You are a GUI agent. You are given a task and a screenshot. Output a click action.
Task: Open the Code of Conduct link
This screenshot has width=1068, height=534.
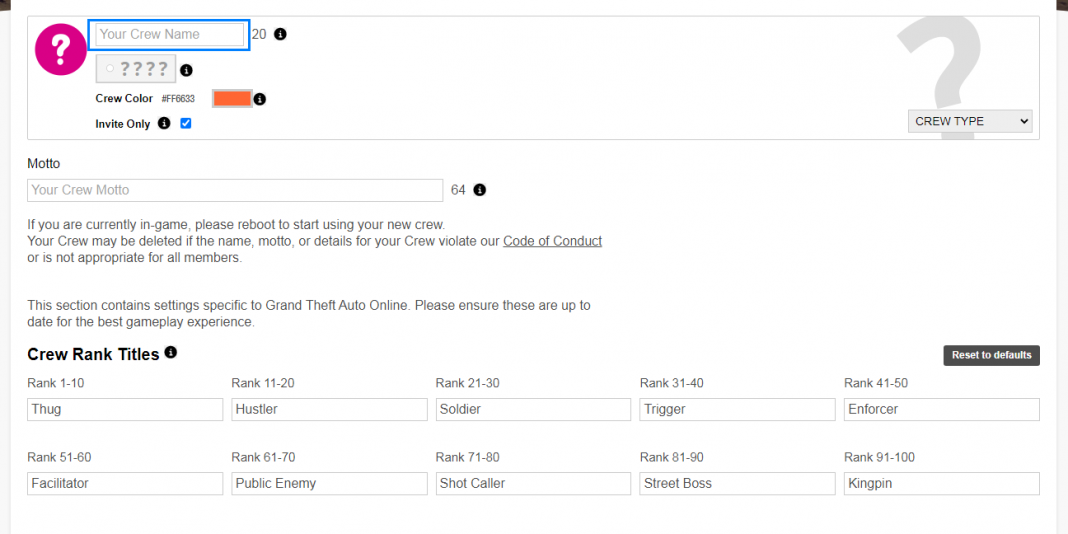pos(552,241)
